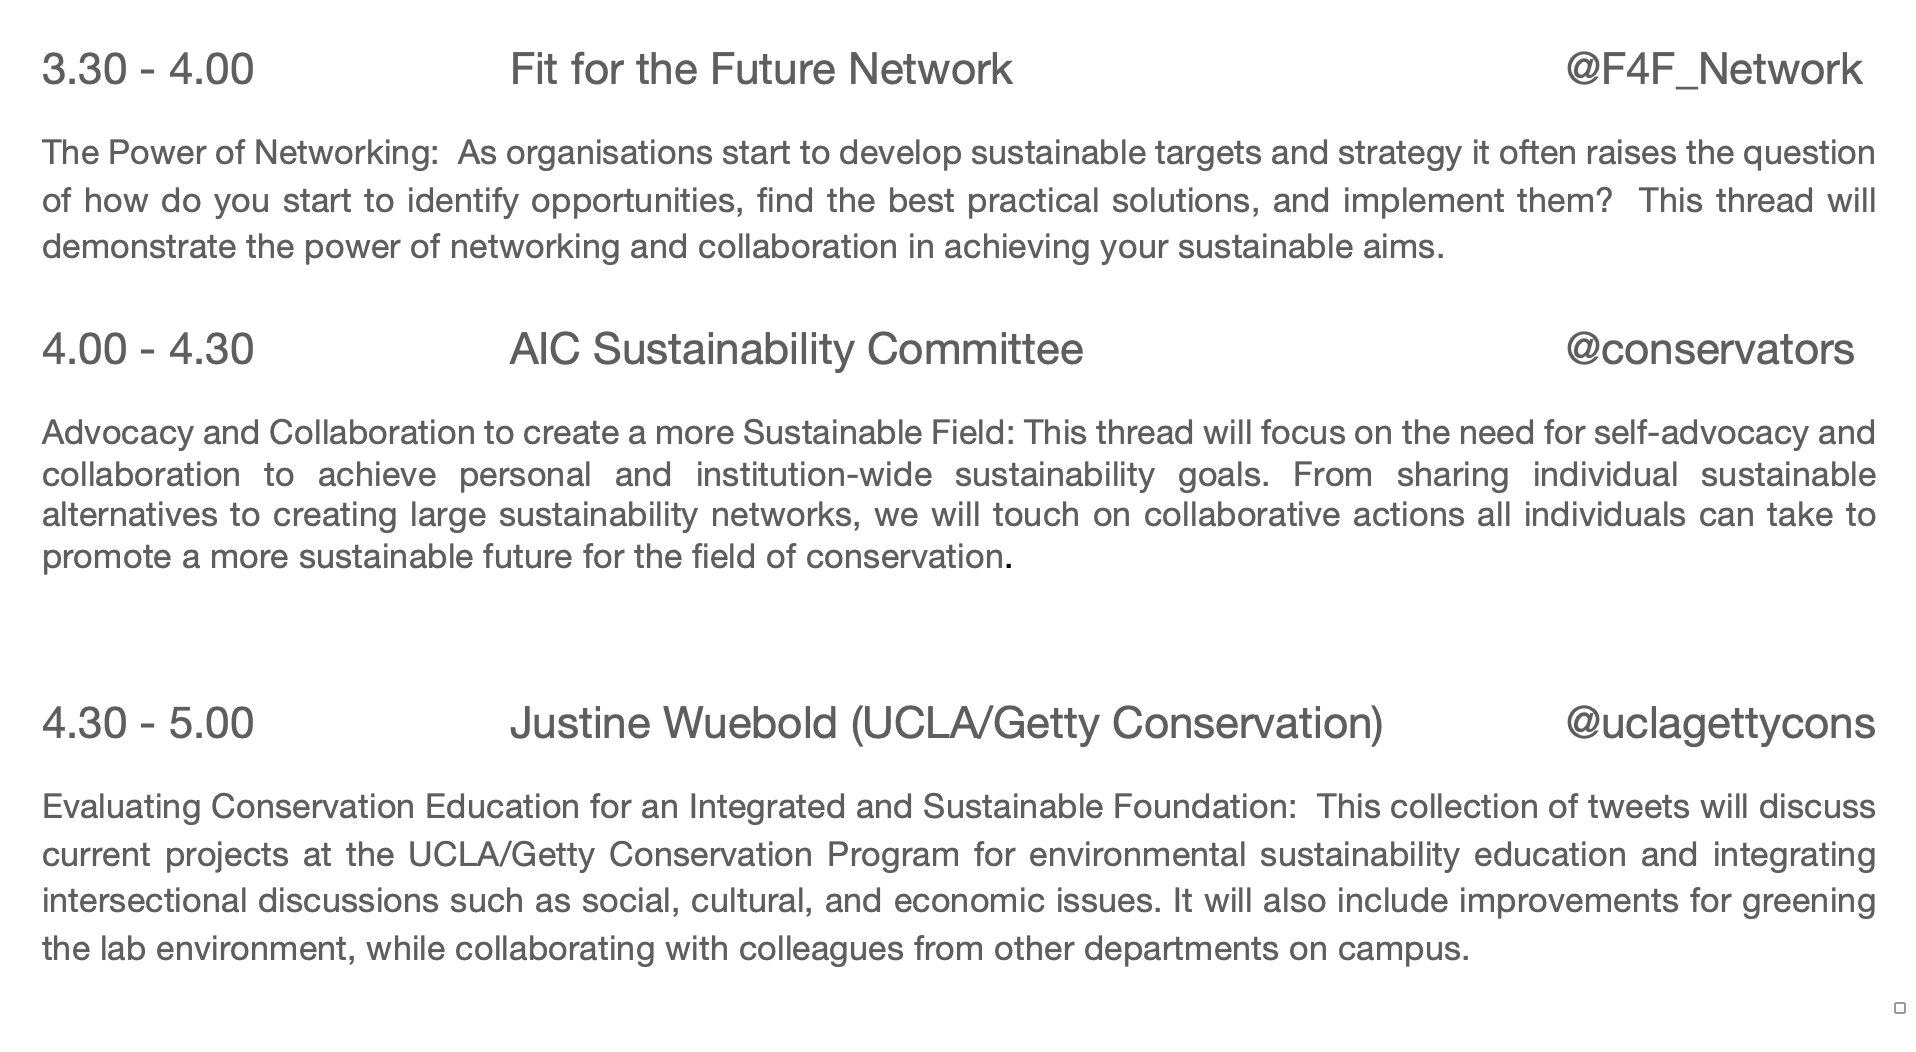
Task: Open the @uclagettycons Twitter handle
Action: (1720, 724)
